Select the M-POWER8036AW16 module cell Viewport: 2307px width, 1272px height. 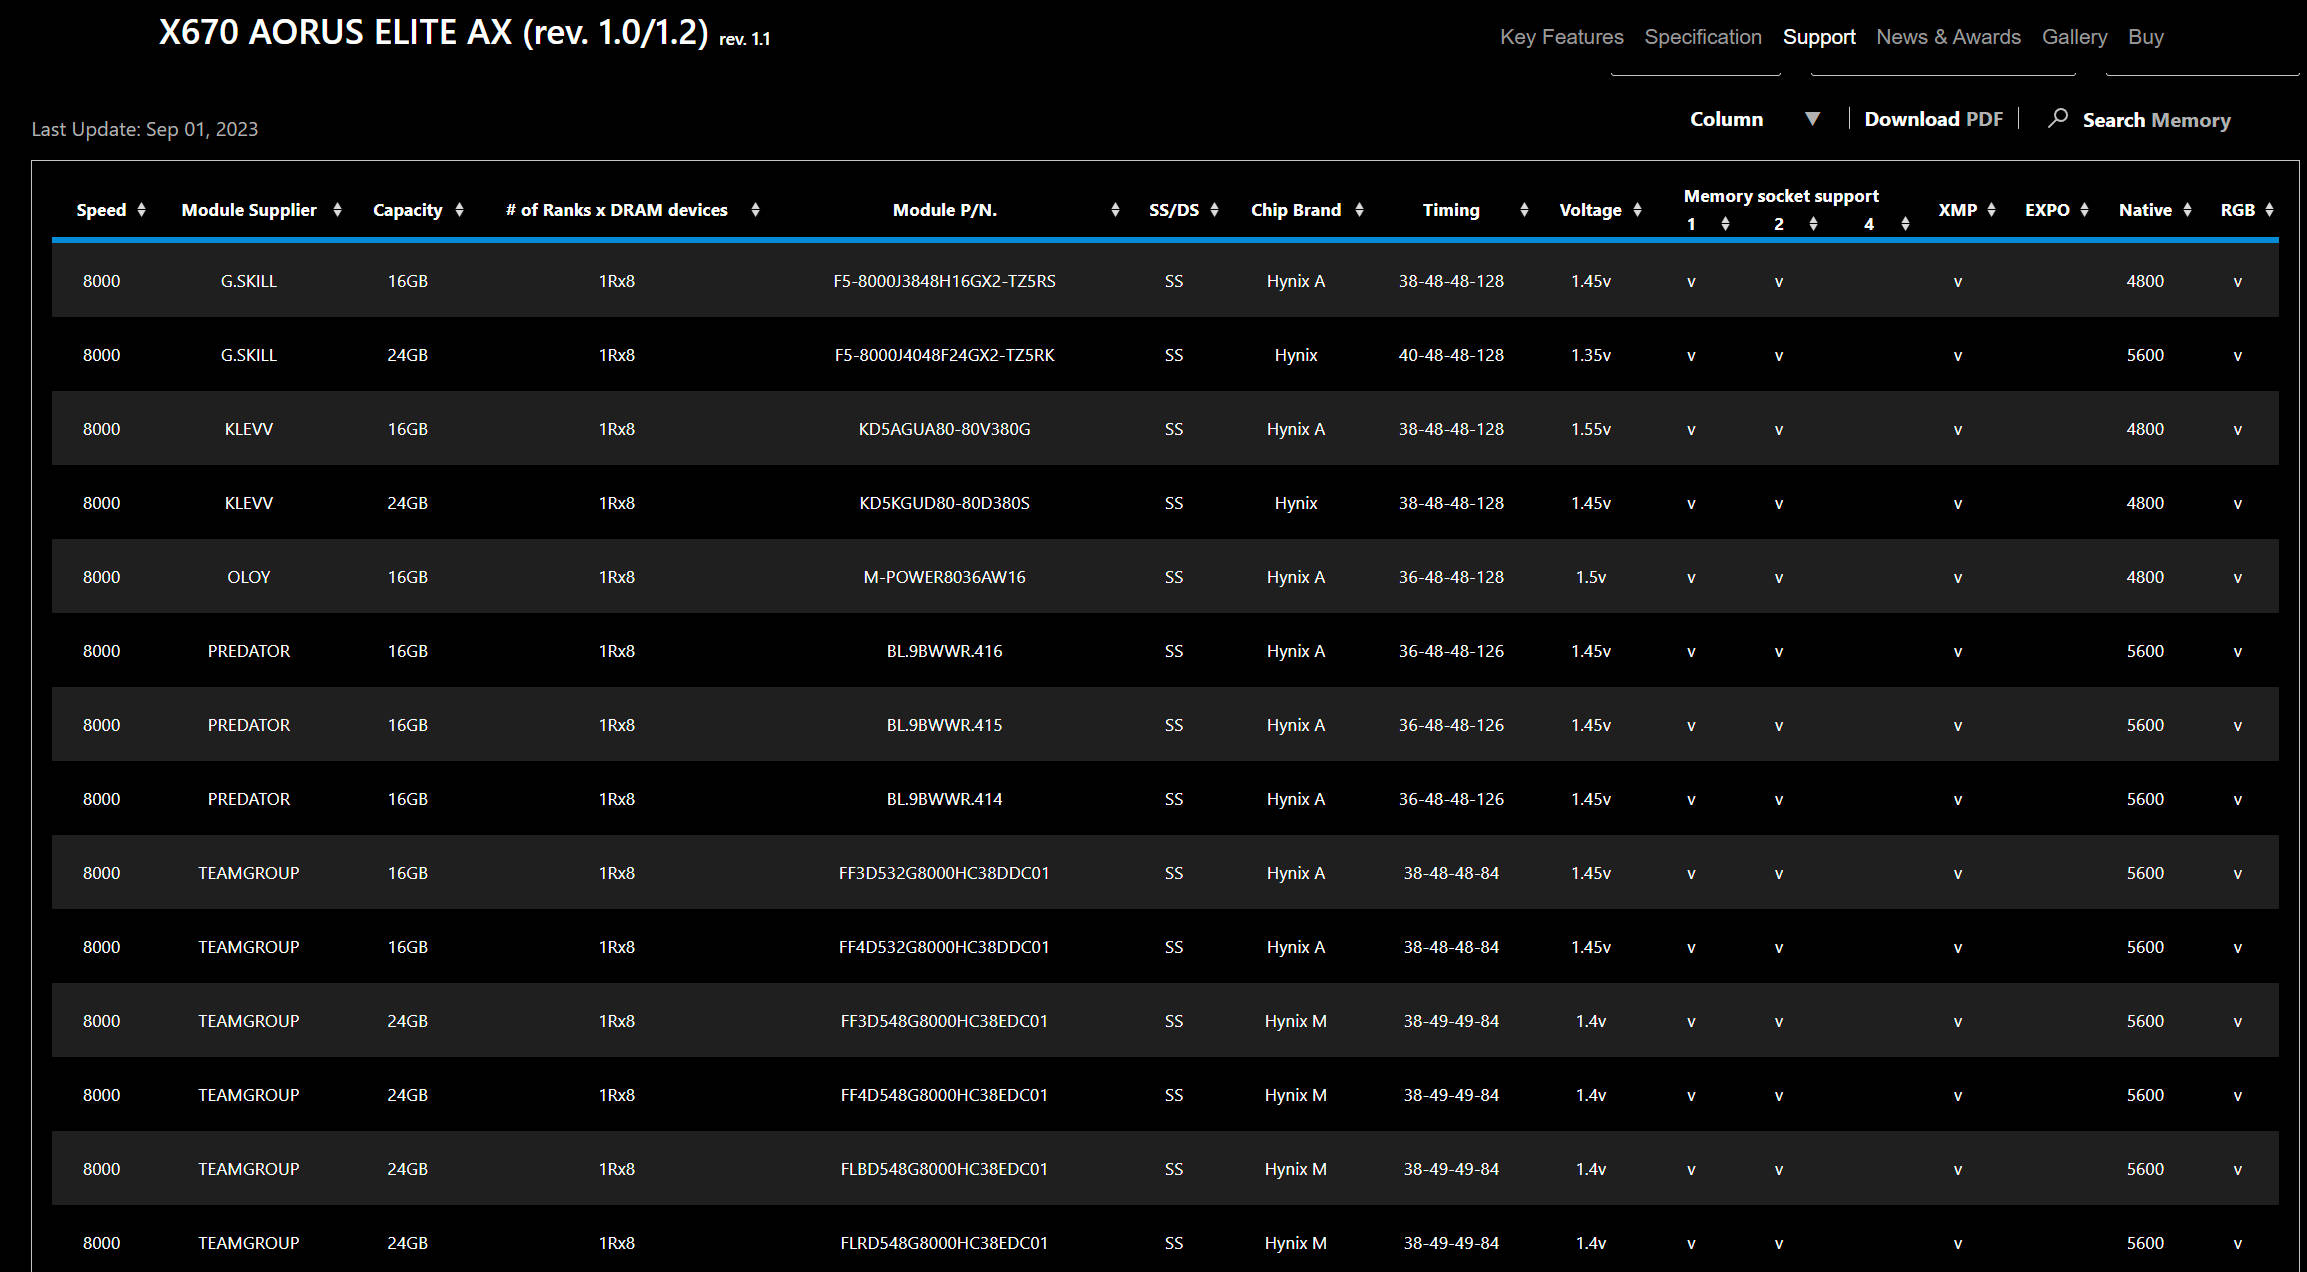(x=945, y=577)
